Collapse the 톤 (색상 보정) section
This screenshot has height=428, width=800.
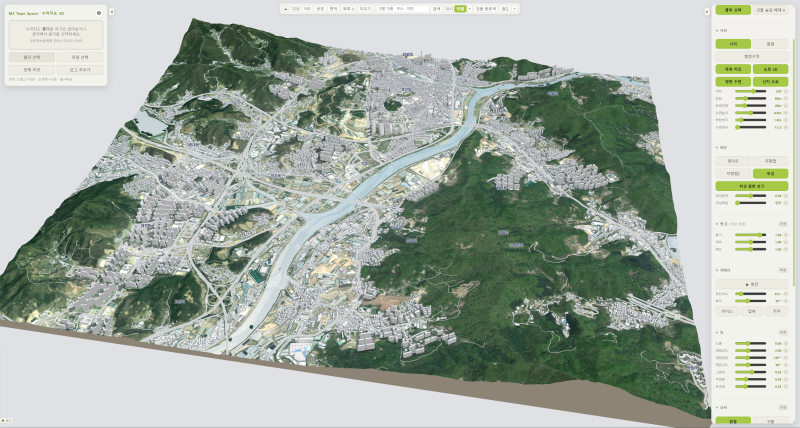coord(731,224)
